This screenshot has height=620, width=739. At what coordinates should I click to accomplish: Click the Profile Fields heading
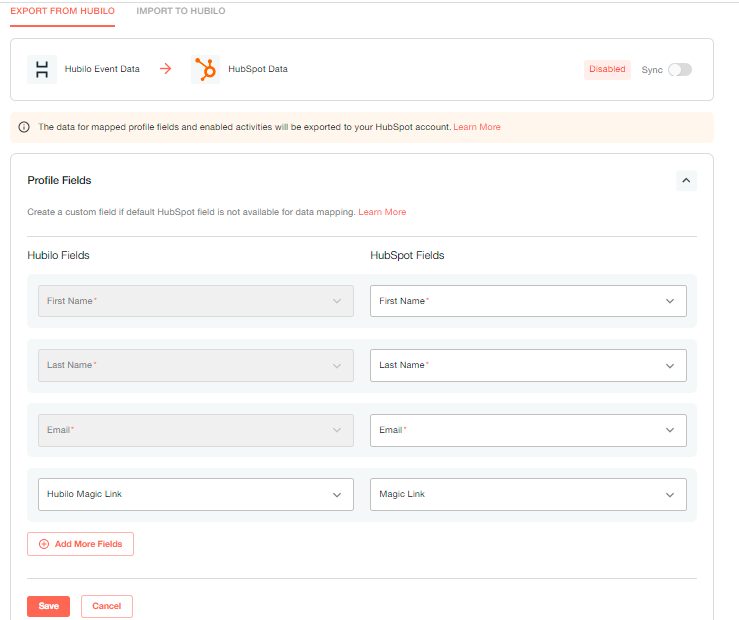(x=59, y=180)
